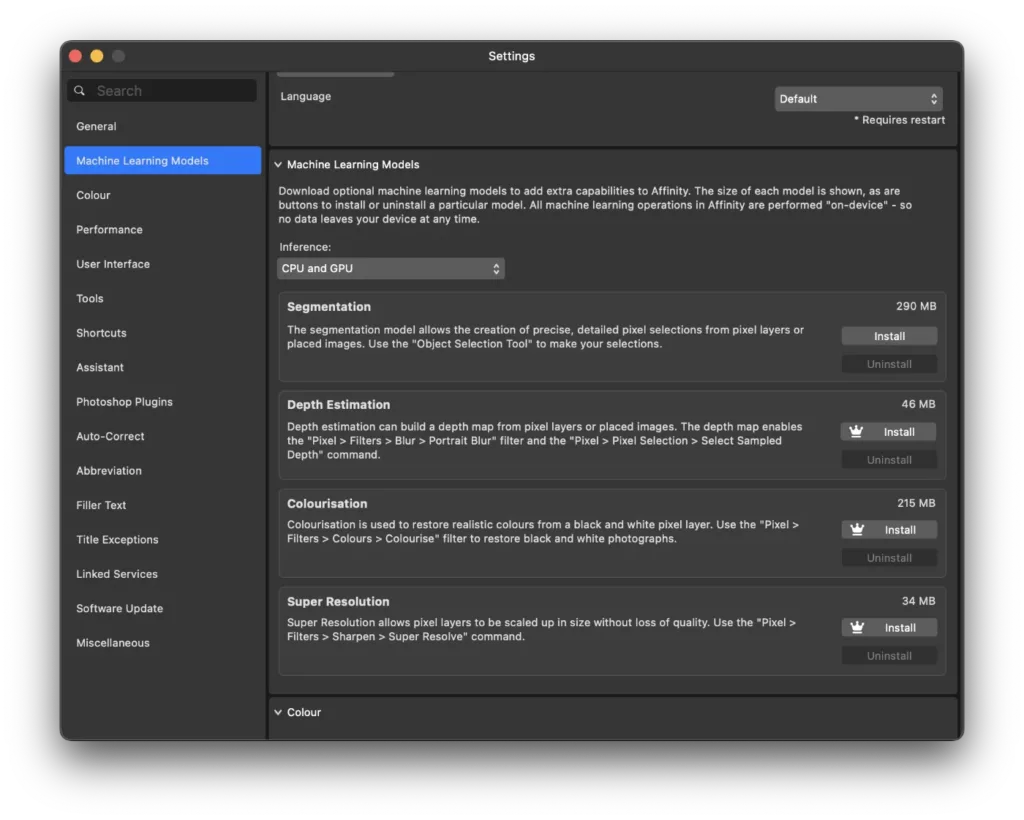The width and height of the screenshot is (1024, 820).
Task: Open Shortcuts settings
Action: (101, 333)
